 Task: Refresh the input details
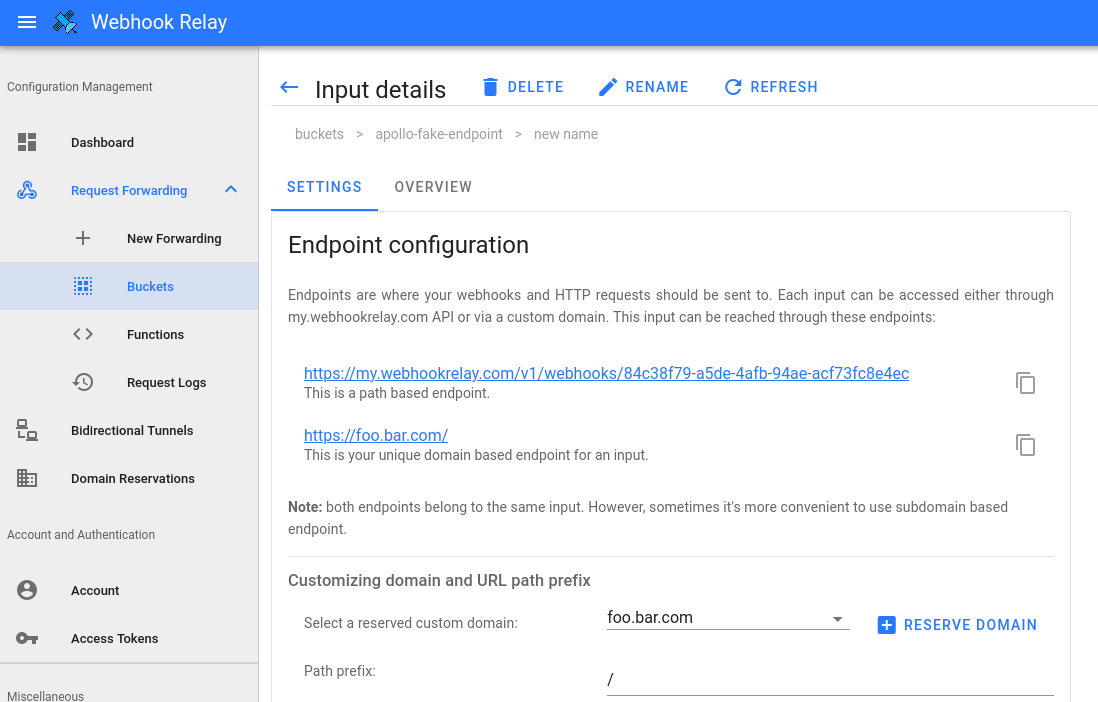tap(771, 87)
